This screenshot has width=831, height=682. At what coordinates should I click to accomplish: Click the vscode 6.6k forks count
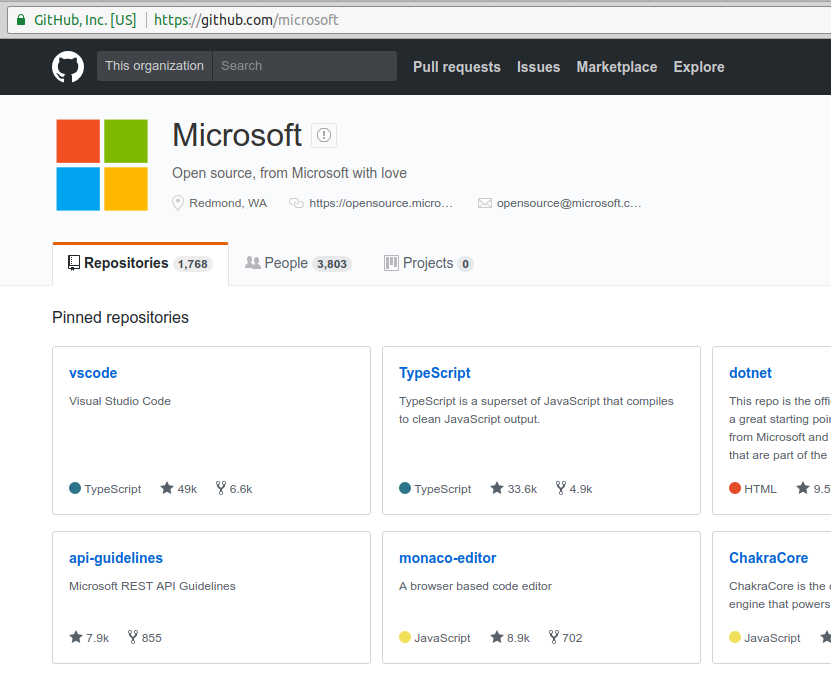pos(241,489)
